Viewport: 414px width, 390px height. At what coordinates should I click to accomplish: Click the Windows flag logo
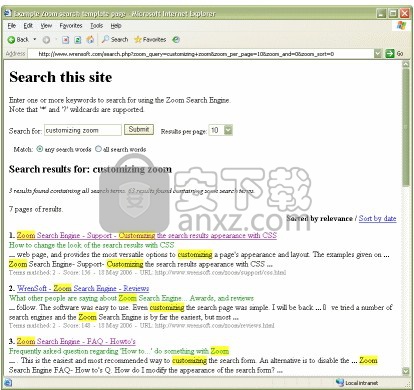coord(401,26)
